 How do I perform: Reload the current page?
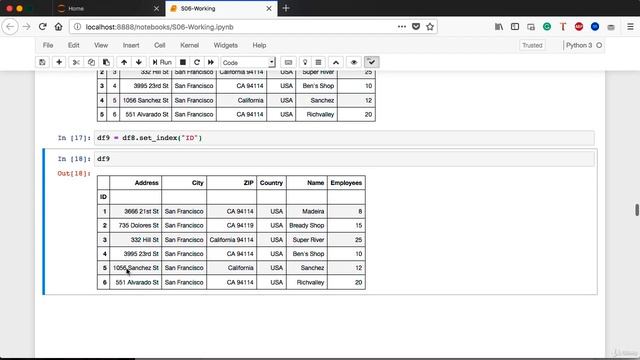(x=42, y=27)
